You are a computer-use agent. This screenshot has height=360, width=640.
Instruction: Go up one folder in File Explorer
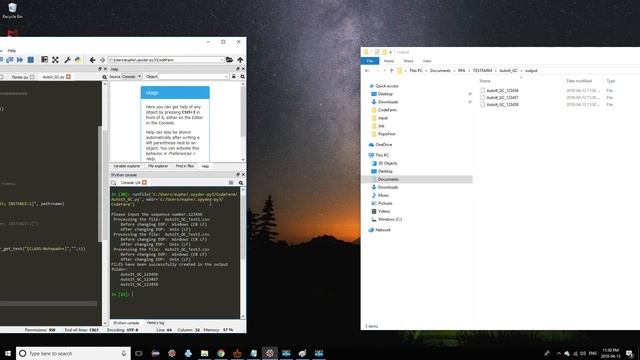pyautogui.click(x=391, y=71)
